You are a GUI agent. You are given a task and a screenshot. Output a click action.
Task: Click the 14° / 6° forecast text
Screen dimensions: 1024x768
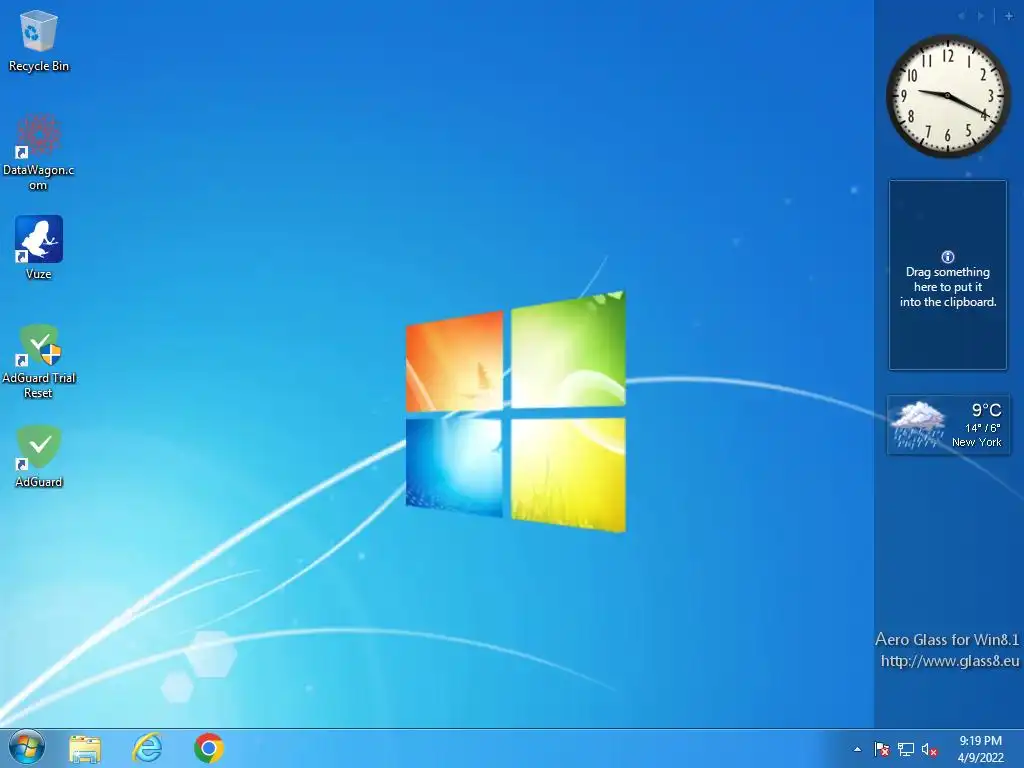pos(983,428)
